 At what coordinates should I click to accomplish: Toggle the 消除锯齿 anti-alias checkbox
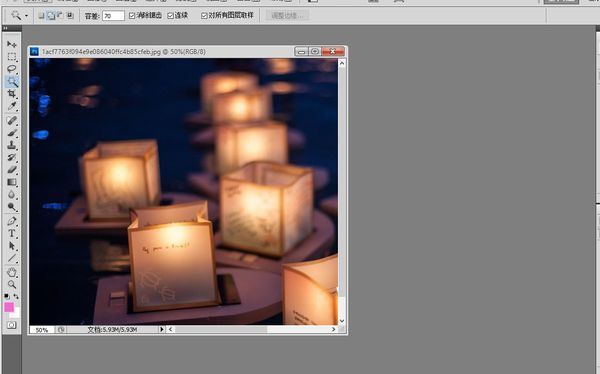click(132, 16)
